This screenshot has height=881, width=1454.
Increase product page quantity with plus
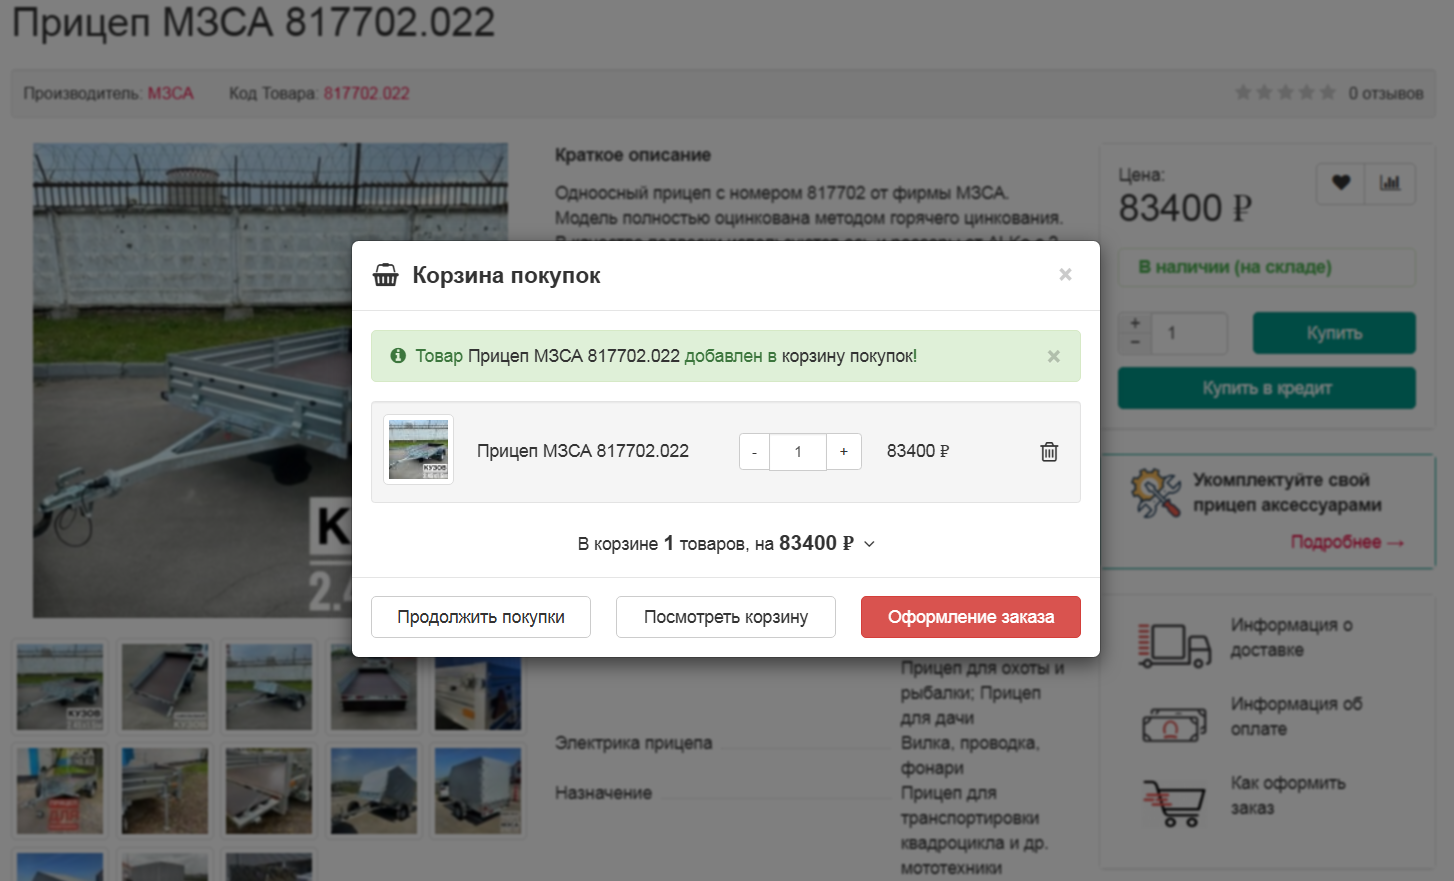point(1135,323)
